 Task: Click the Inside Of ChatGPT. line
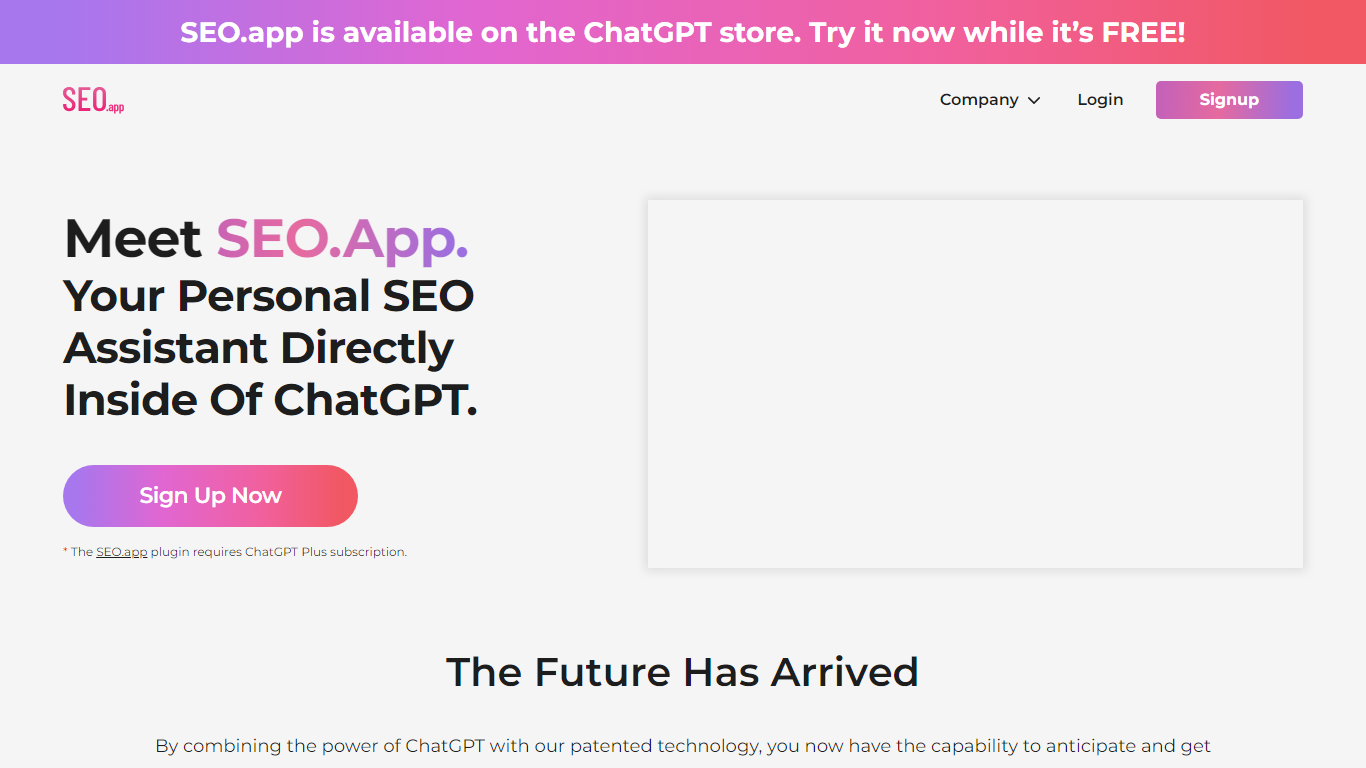pos(270,400)
